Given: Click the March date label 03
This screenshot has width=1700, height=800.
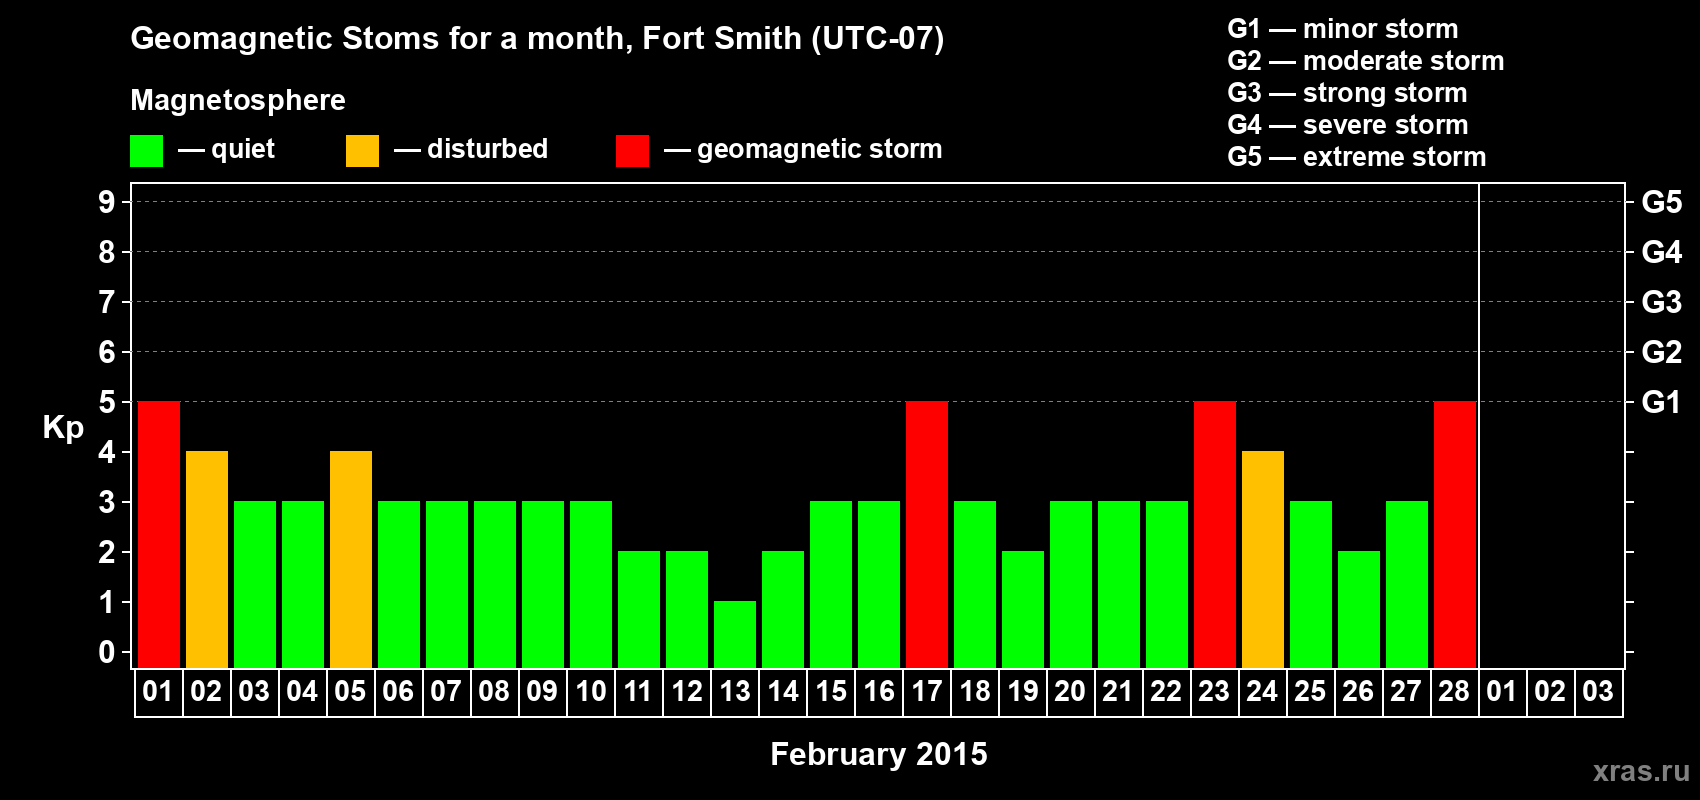Looking at the screenshot, I should click(x=1598, y=692).
